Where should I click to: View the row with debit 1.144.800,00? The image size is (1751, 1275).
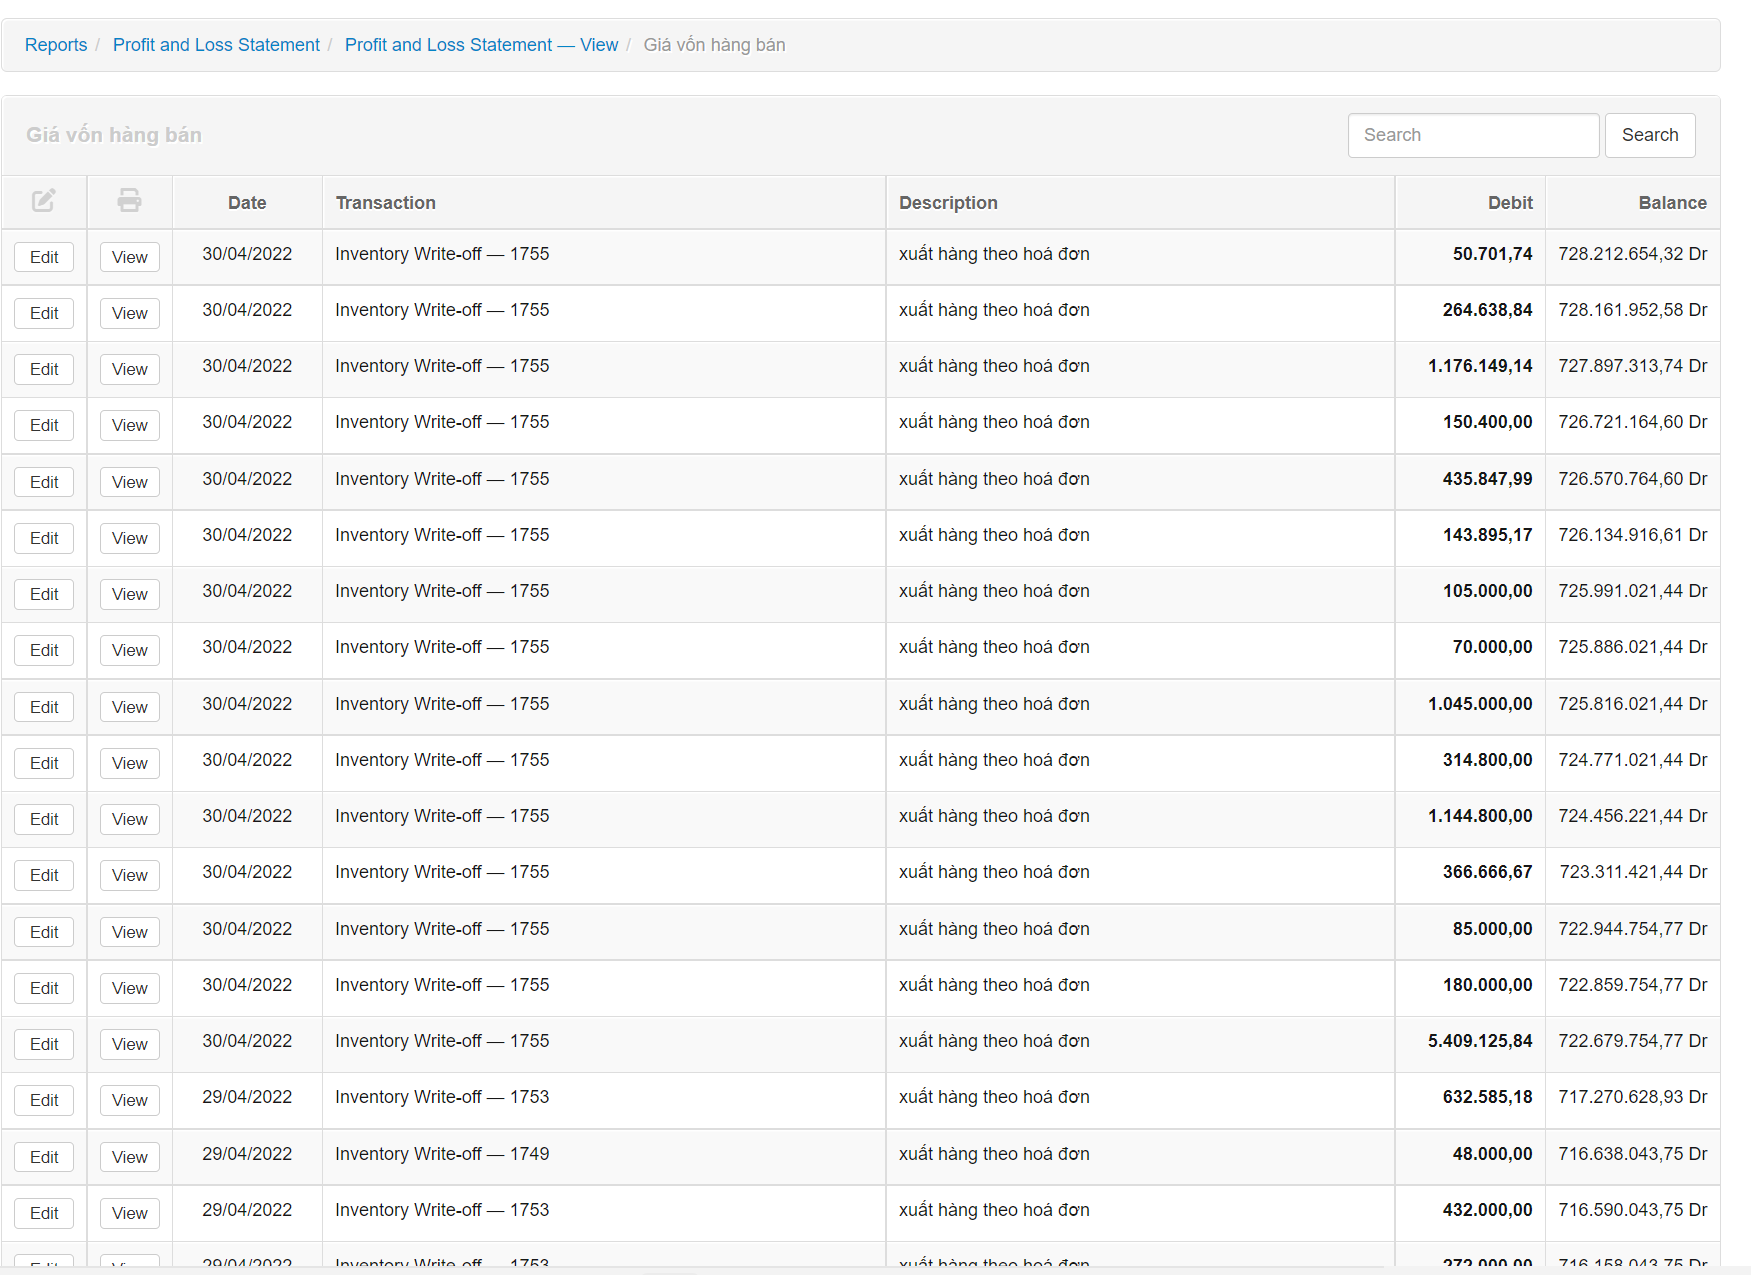130,819
